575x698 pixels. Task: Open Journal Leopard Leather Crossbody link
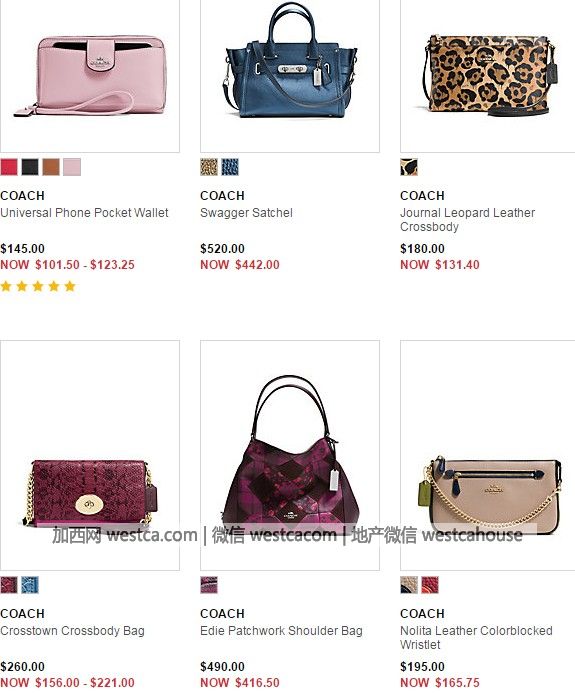coord(467,219)
